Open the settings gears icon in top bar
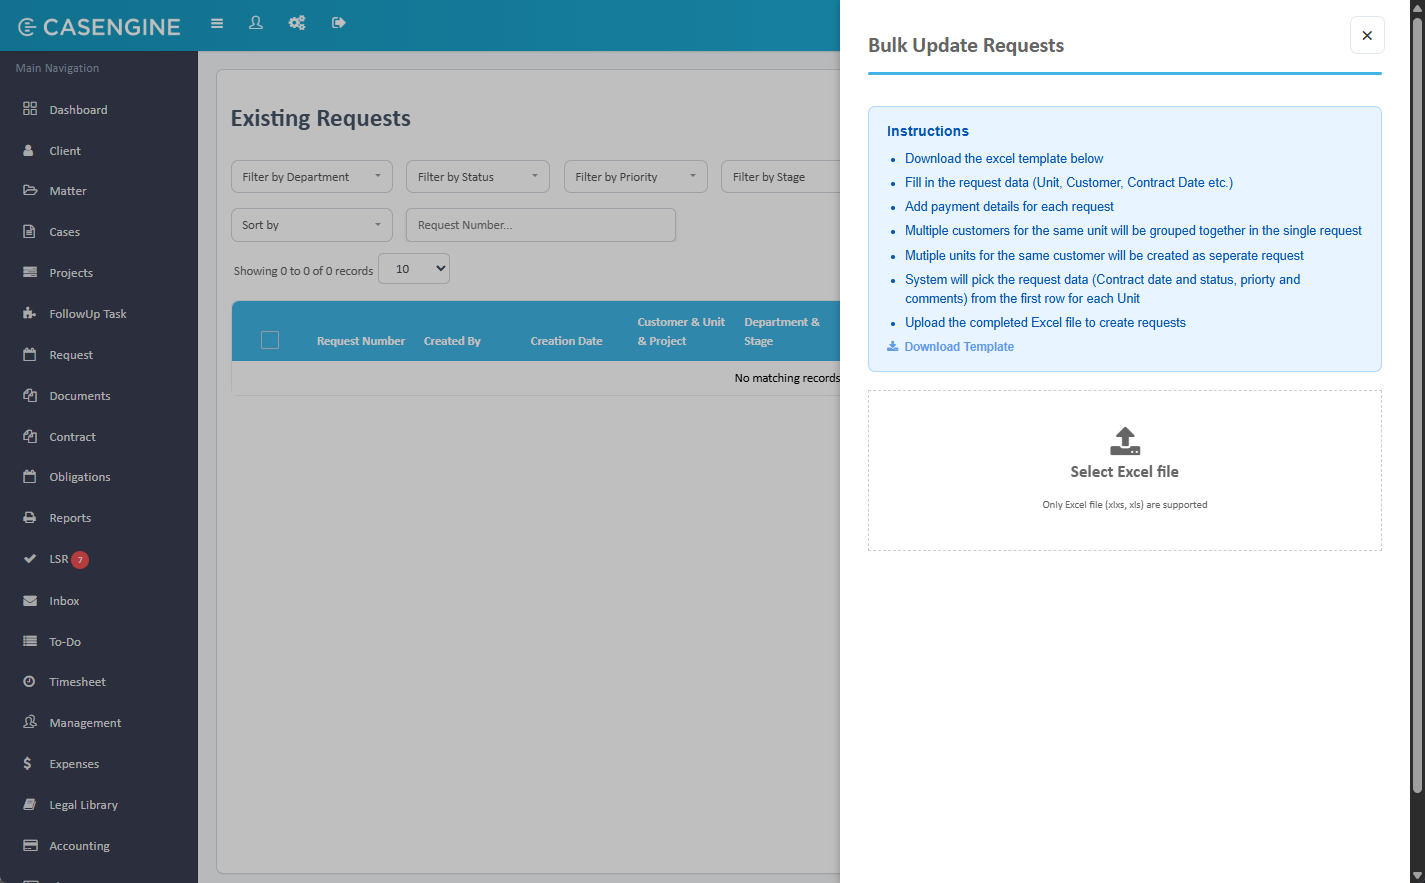Viewport: 1425px width, 883px height. point(297,23)
